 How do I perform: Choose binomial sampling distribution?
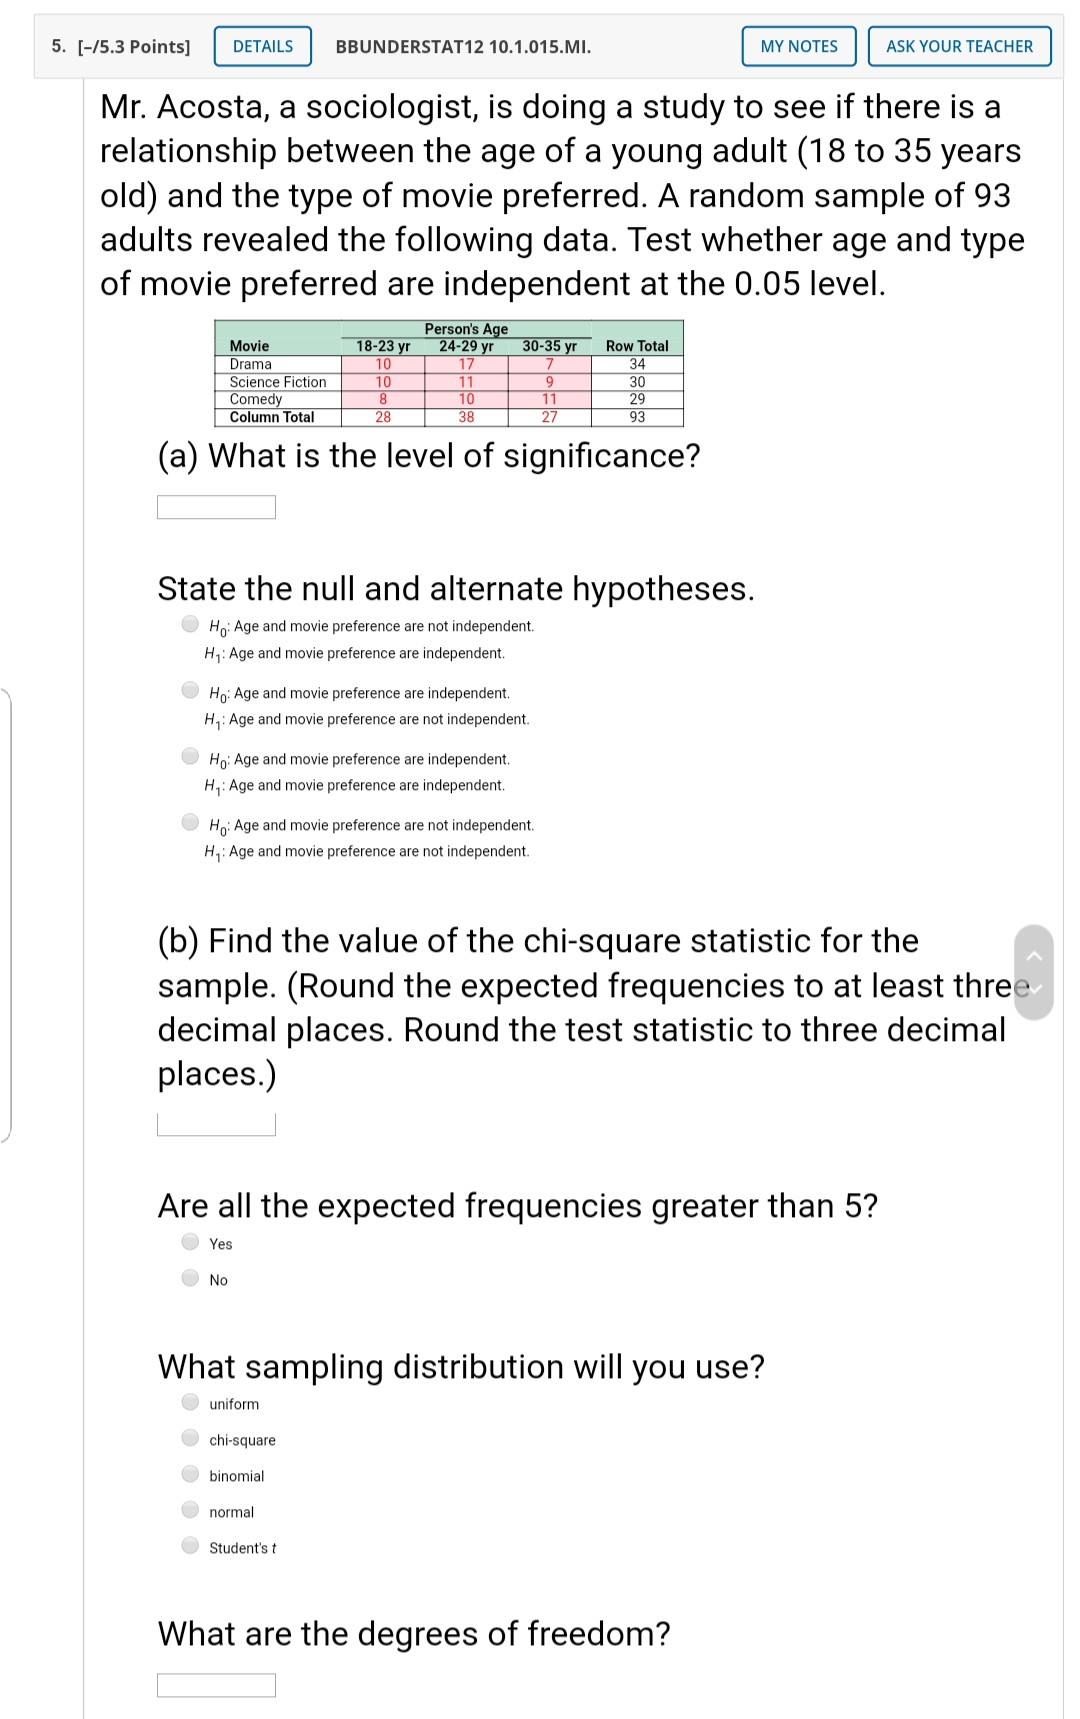tap(189, 1474)
